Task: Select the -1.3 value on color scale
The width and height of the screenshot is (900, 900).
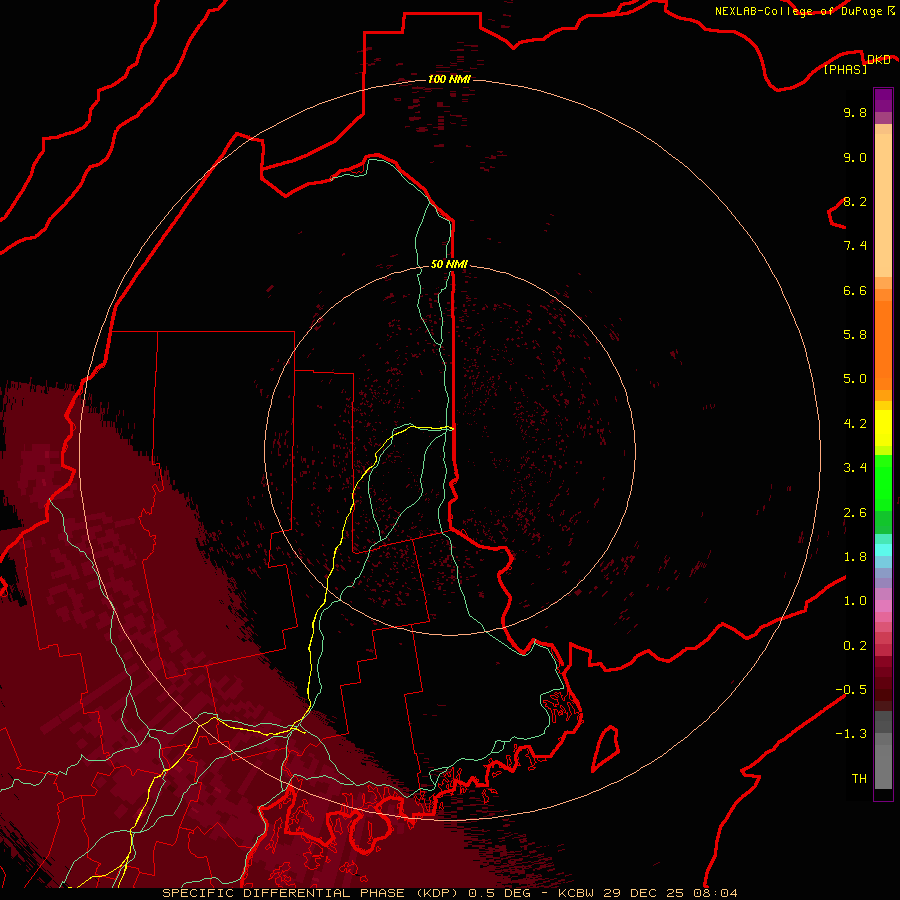Action: click(x=851, y=734)
